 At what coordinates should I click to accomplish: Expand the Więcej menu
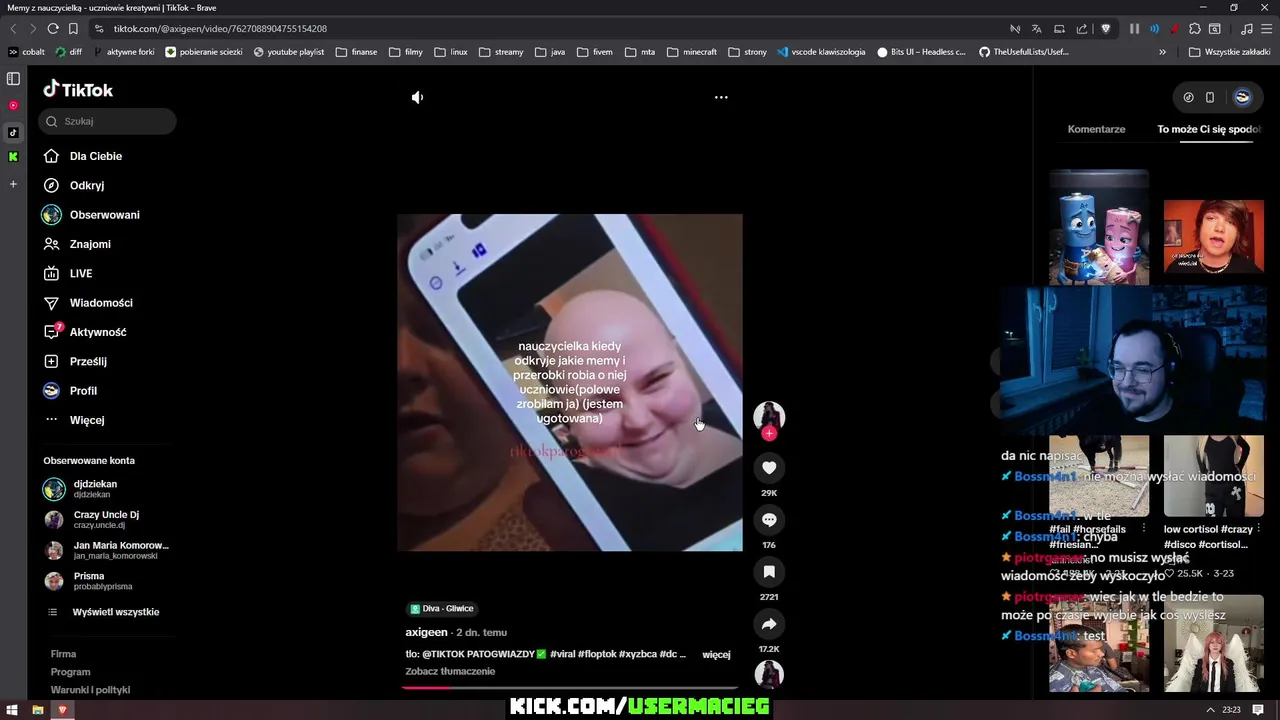click(x=87, y=420)
